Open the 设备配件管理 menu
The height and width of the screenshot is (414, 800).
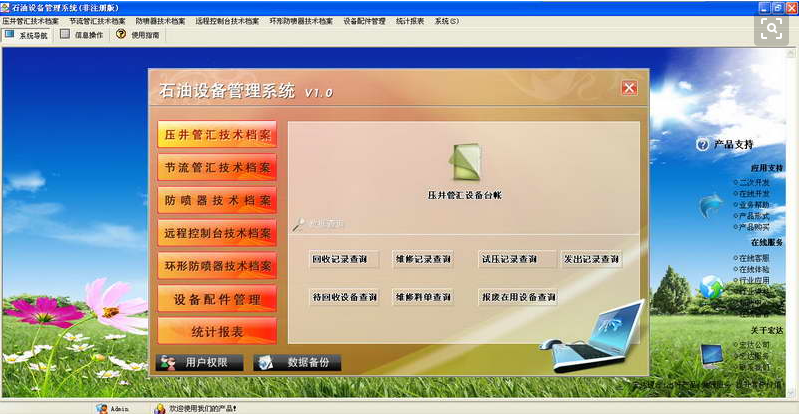(x=364, y=21)
